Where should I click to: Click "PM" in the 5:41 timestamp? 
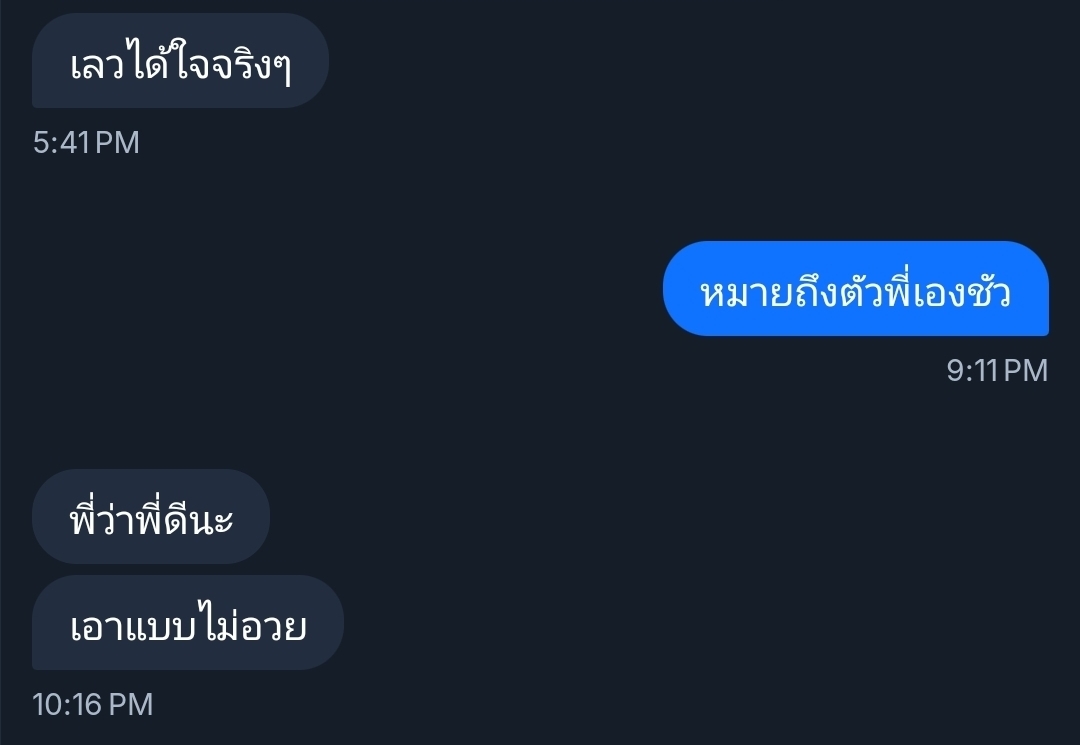(x=117, y=143)
